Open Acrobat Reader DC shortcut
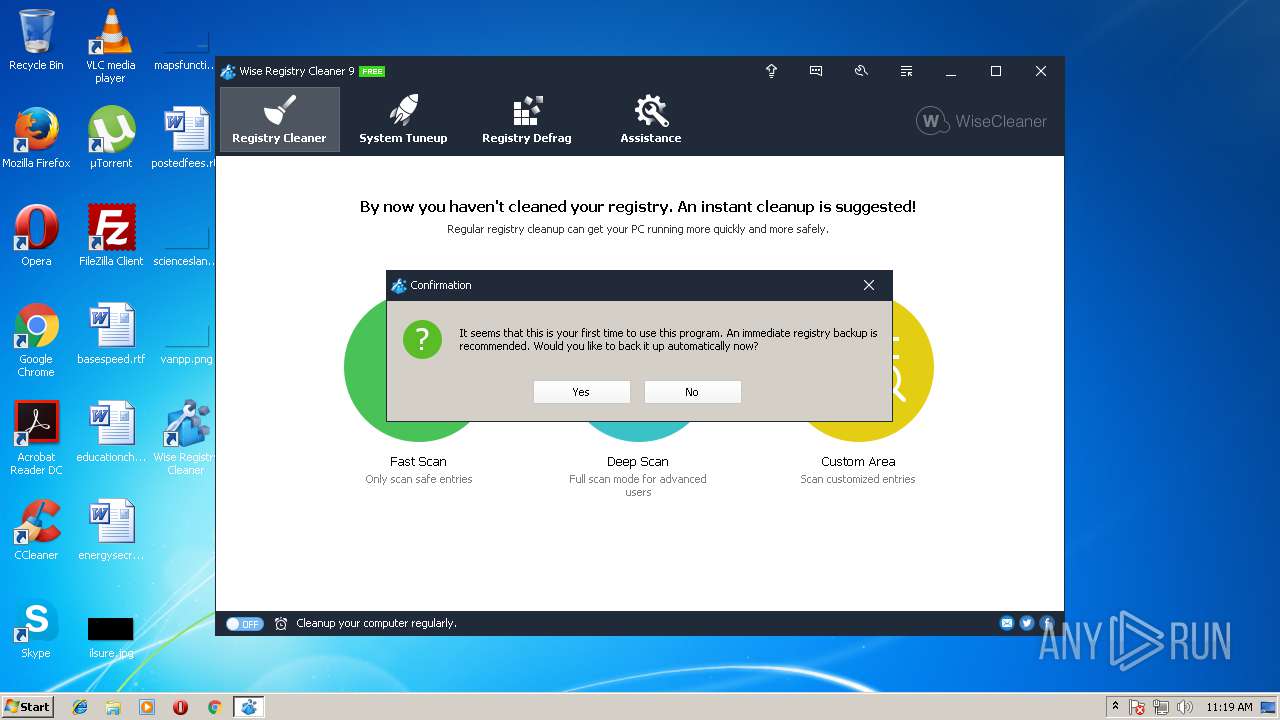Screen dimensions: 1280x720 coord(36,438)
